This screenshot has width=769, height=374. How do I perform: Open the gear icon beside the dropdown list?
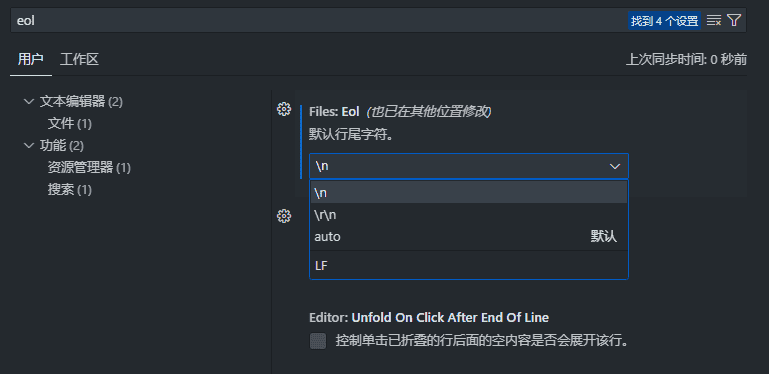pyautogui.click(x=284, y=216)
